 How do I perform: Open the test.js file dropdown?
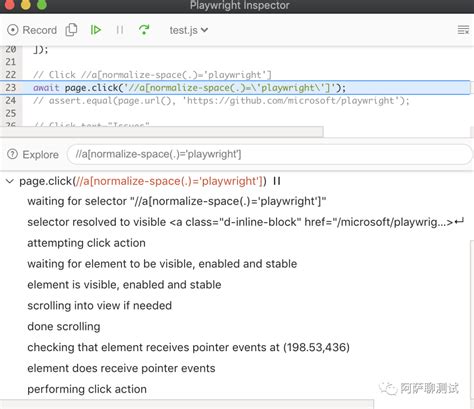(x=189, y=30)
